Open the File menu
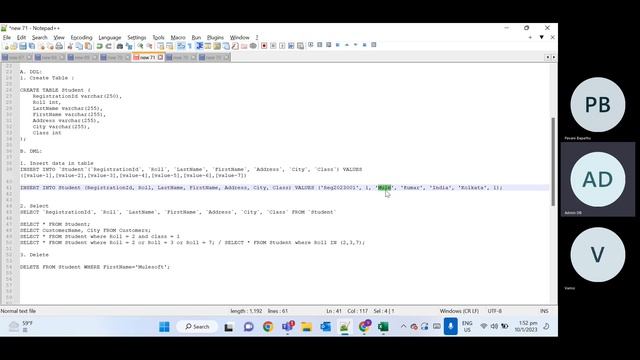 click(7, 37)
